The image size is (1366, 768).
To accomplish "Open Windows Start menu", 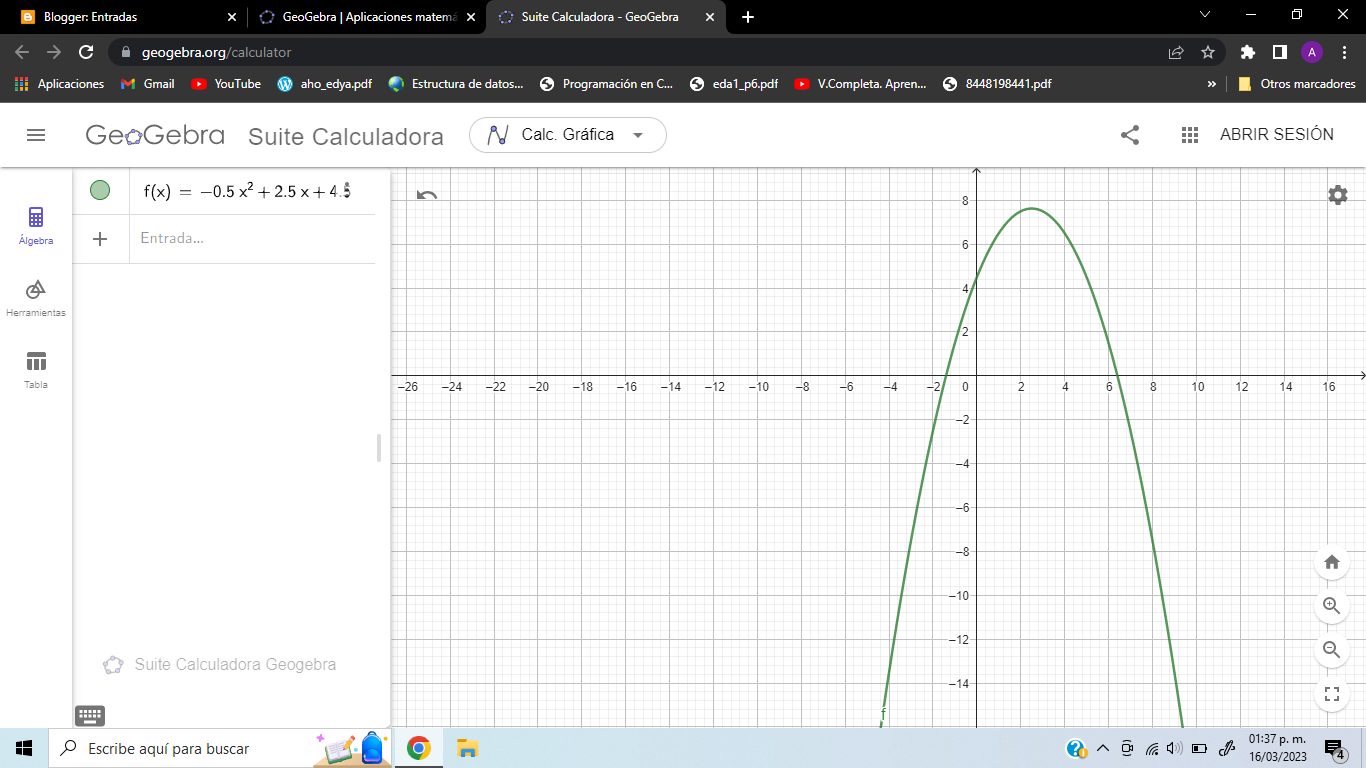I will click(24, 748).
